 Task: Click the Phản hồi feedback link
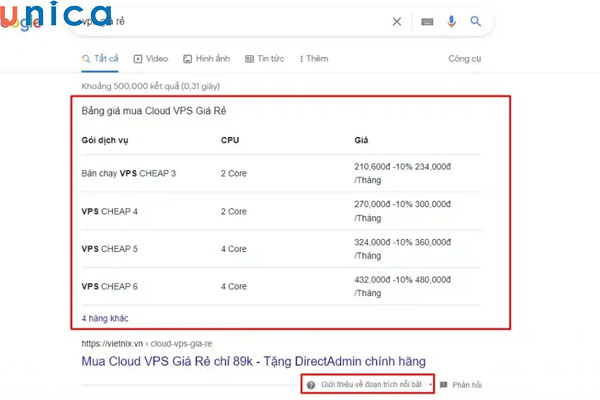467,385
